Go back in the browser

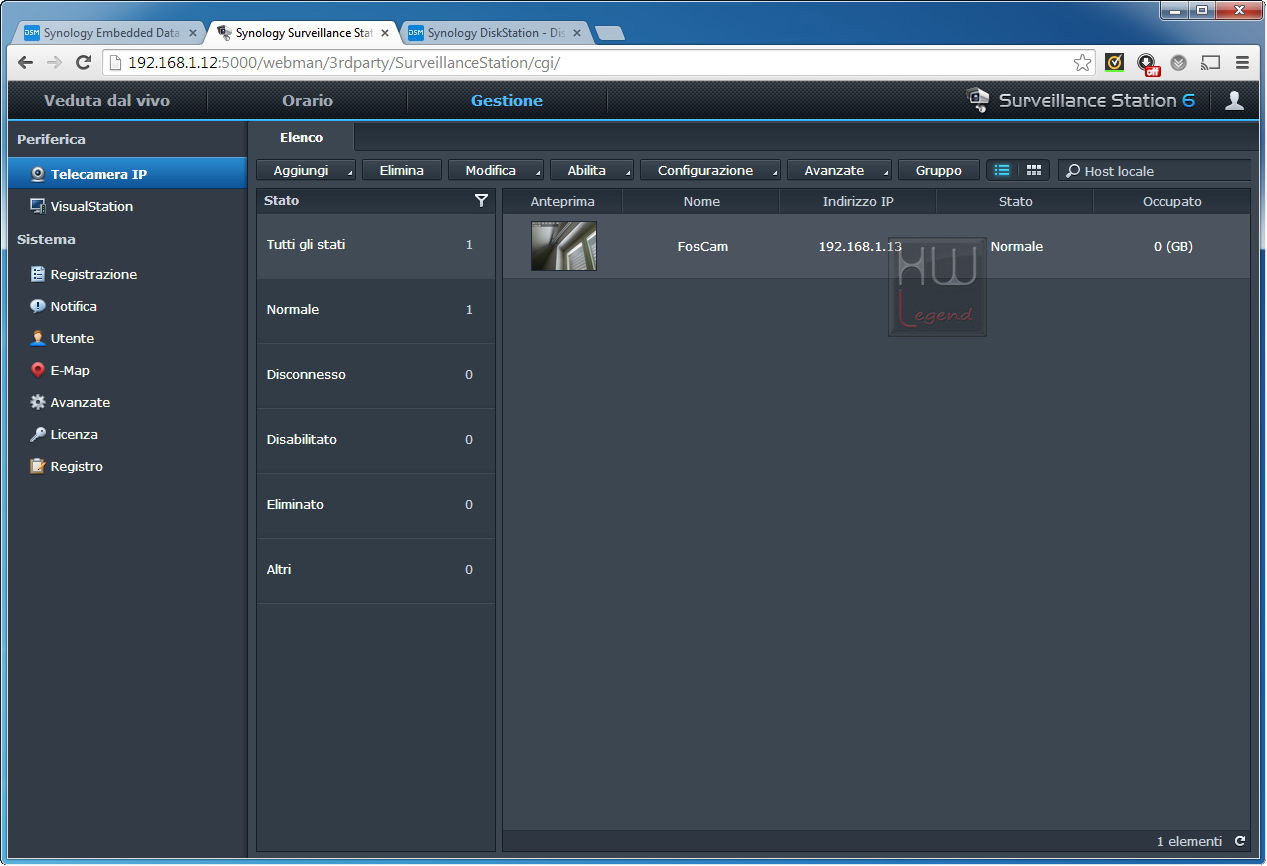pyautogui.click(x=26, y=62)
